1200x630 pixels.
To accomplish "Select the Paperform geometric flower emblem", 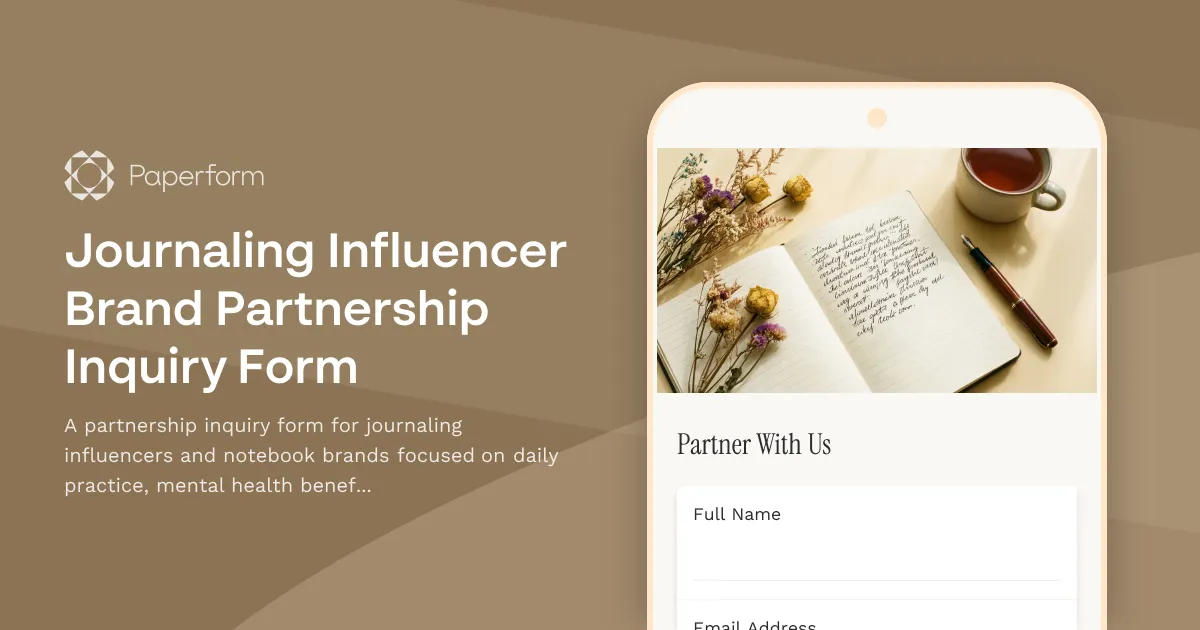I will 88,175.
